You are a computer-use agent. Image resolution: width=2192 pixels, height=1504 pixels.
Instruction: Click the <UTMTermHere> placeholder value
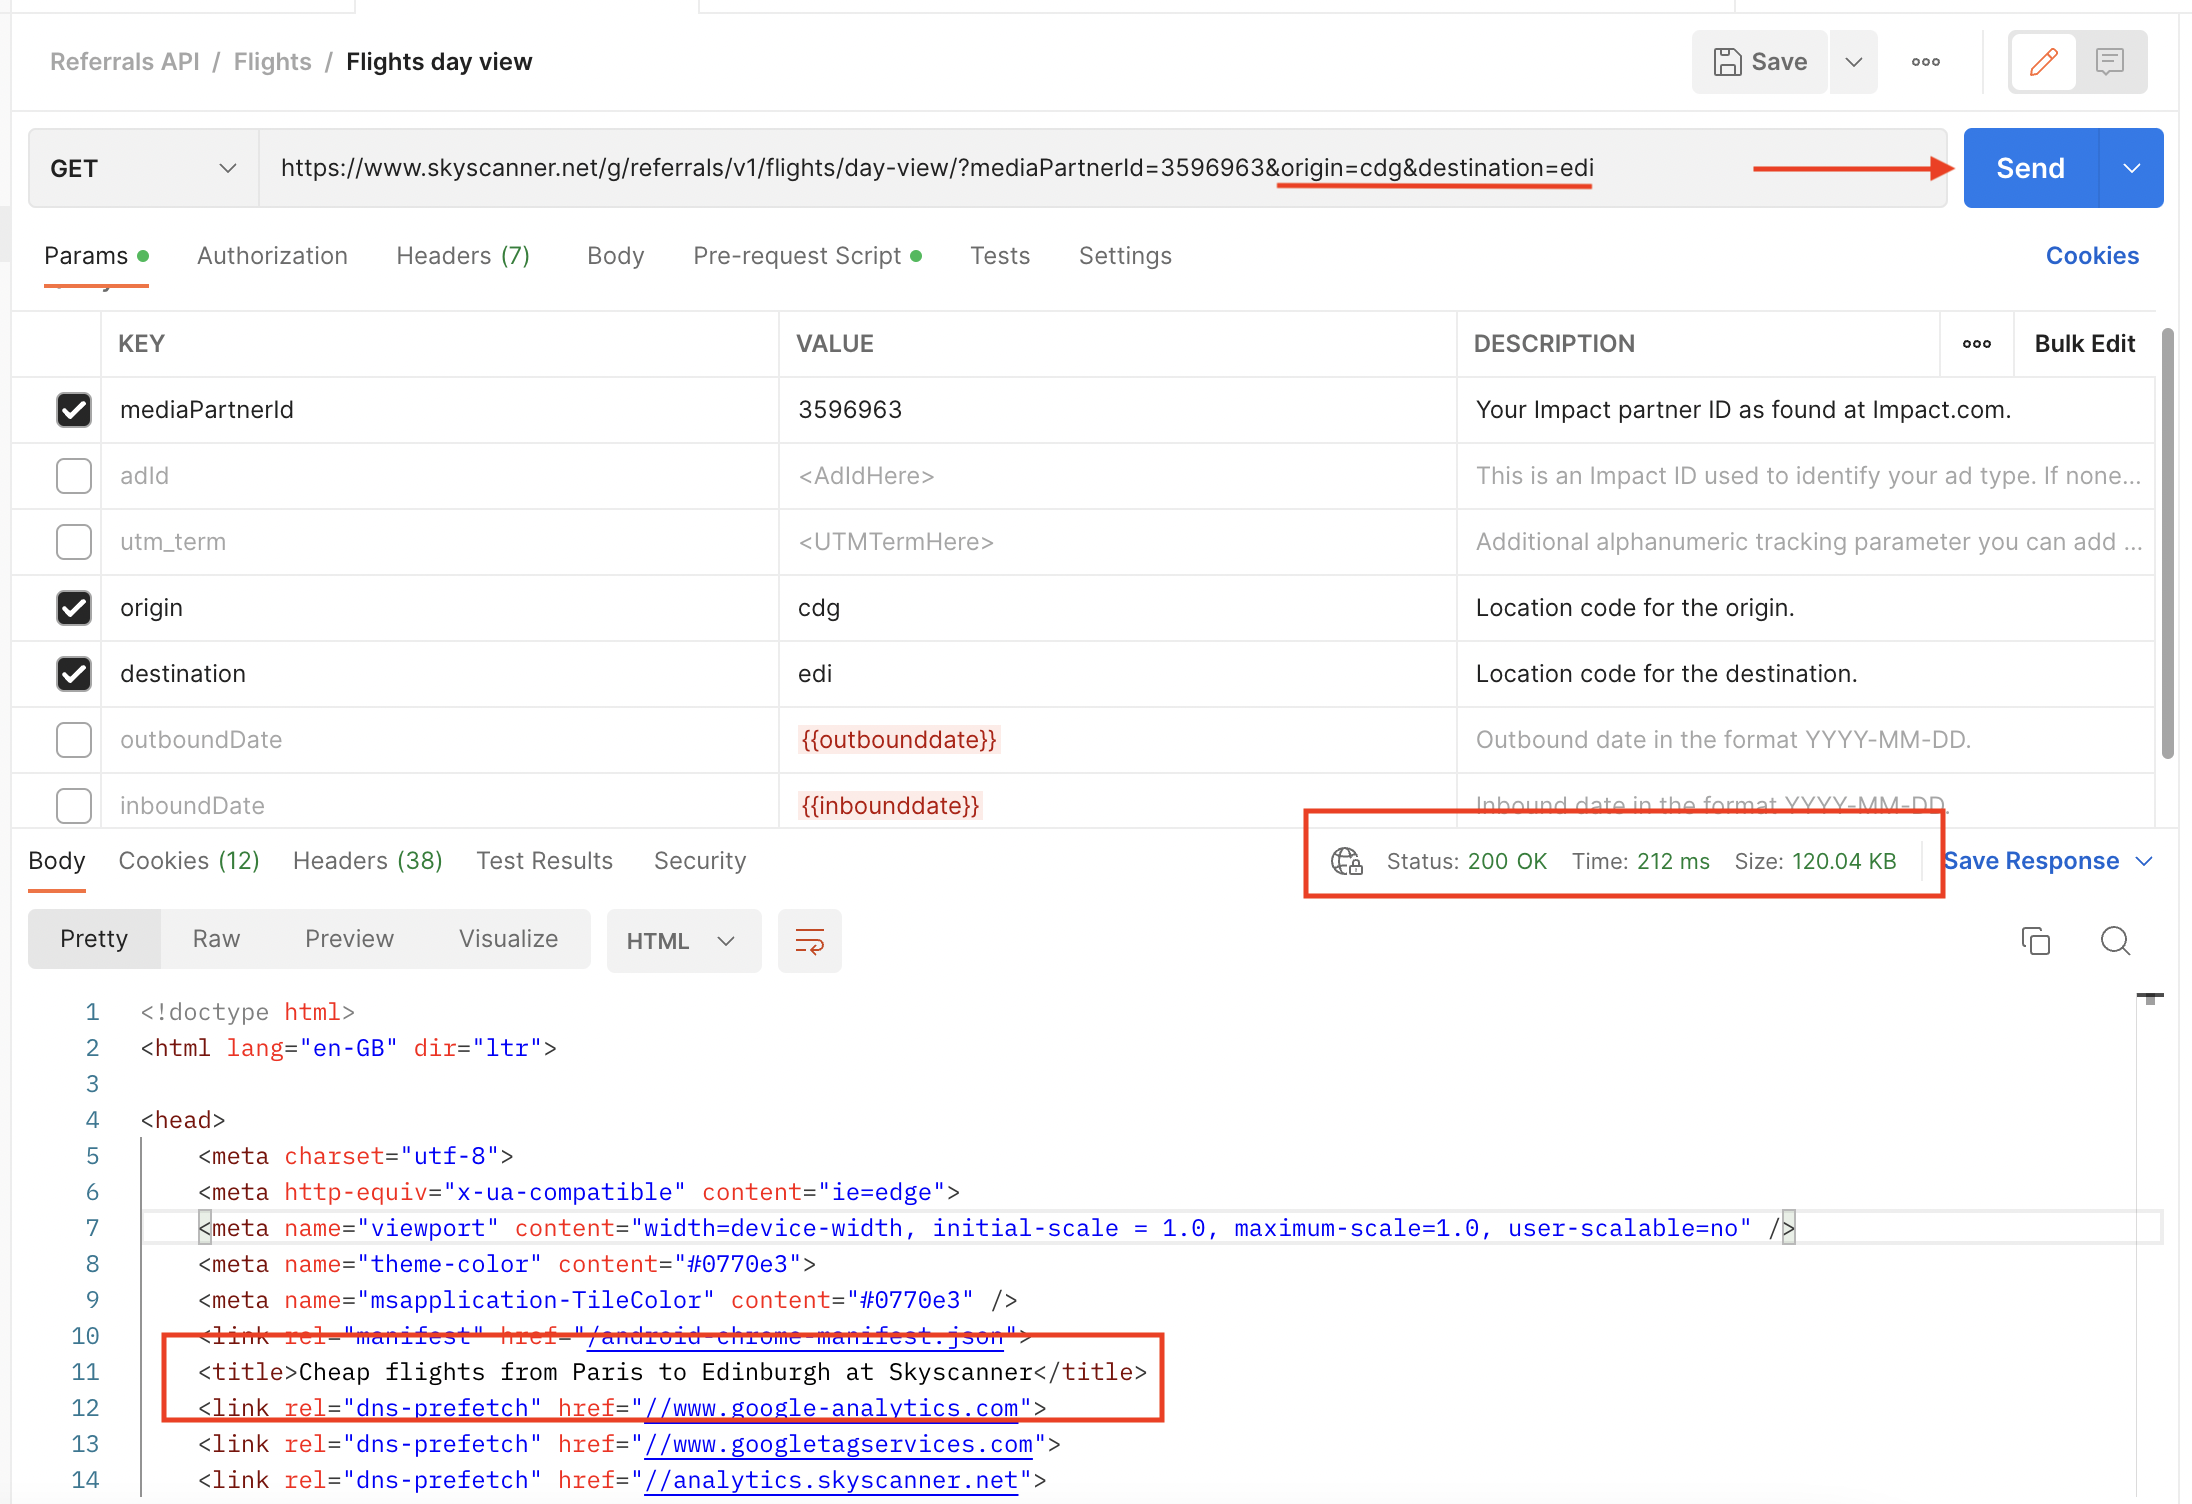click(896, 542)
